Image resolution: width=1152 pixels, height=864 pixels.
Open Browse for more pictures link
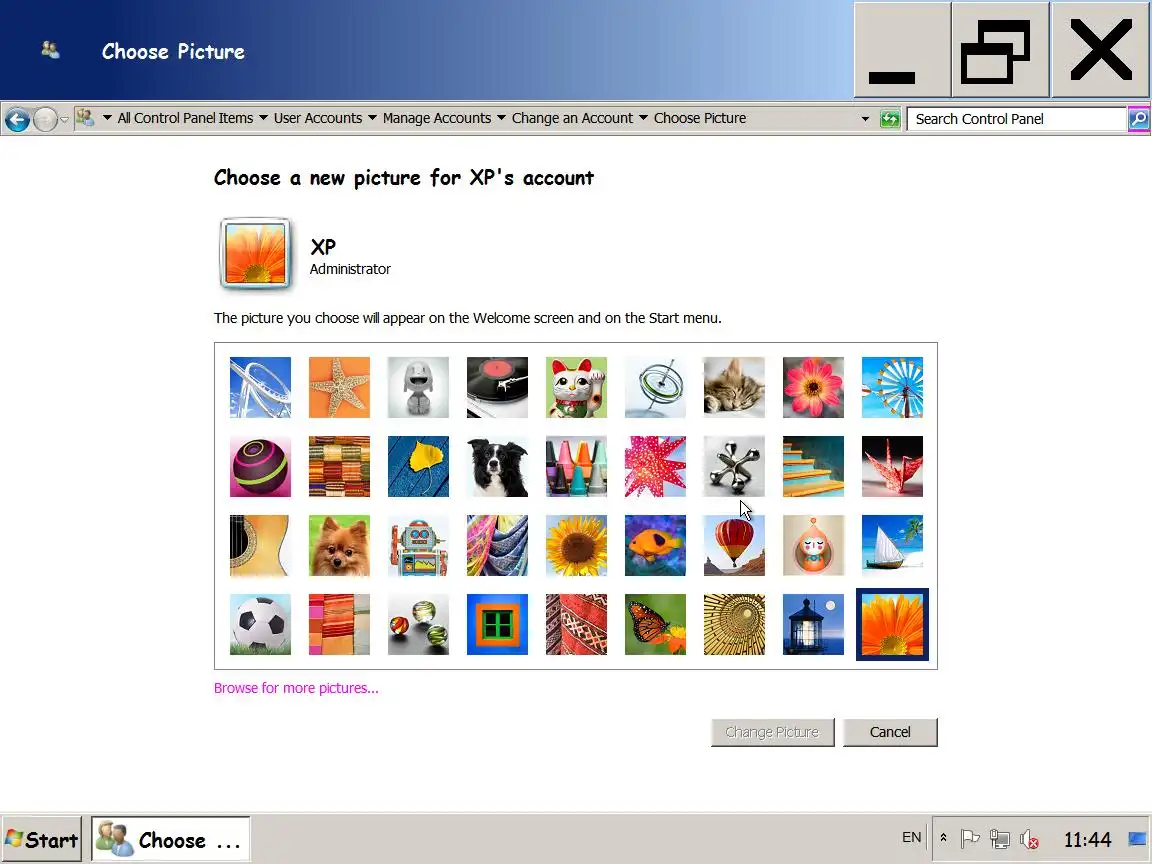[x=296, y=688]
